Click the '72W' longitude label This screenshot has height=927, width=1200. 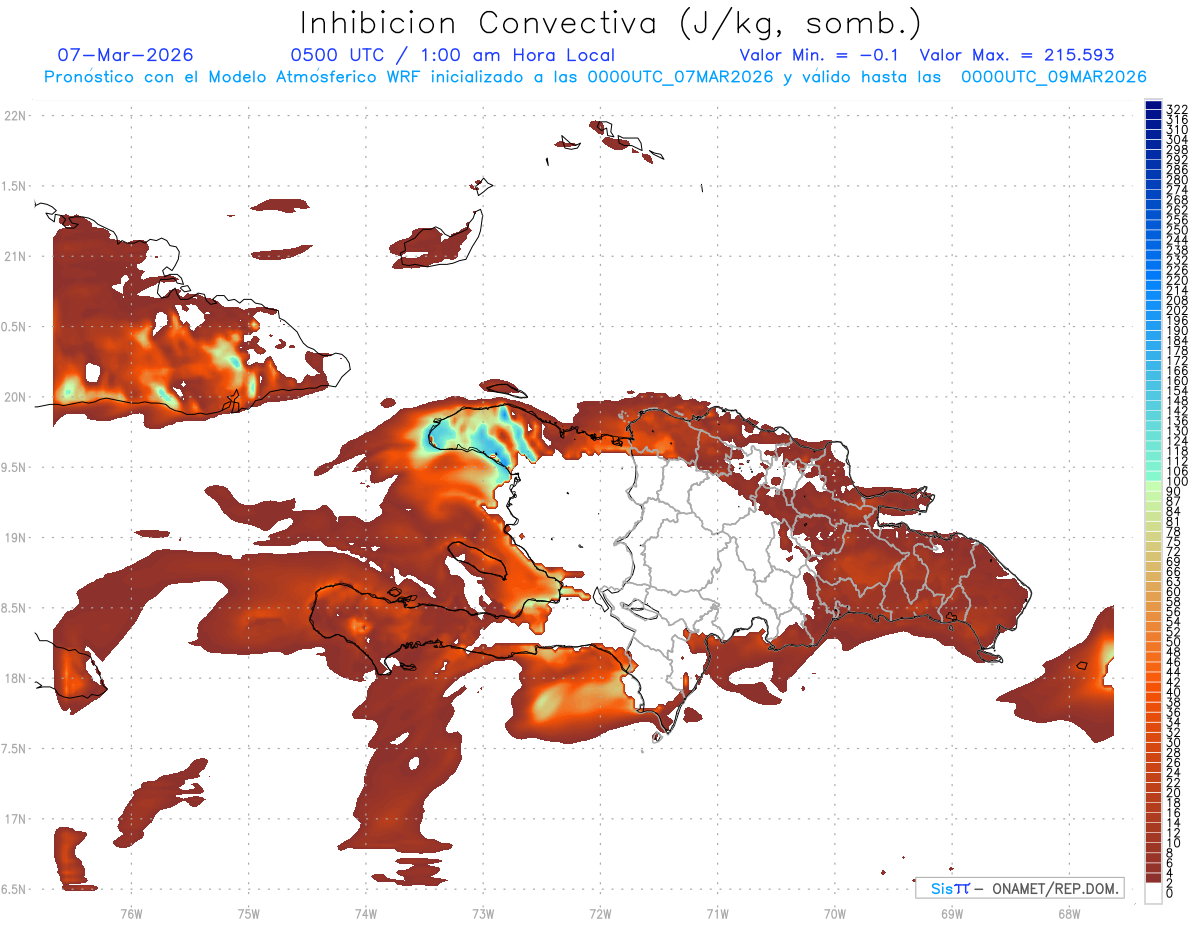(600, 913)
